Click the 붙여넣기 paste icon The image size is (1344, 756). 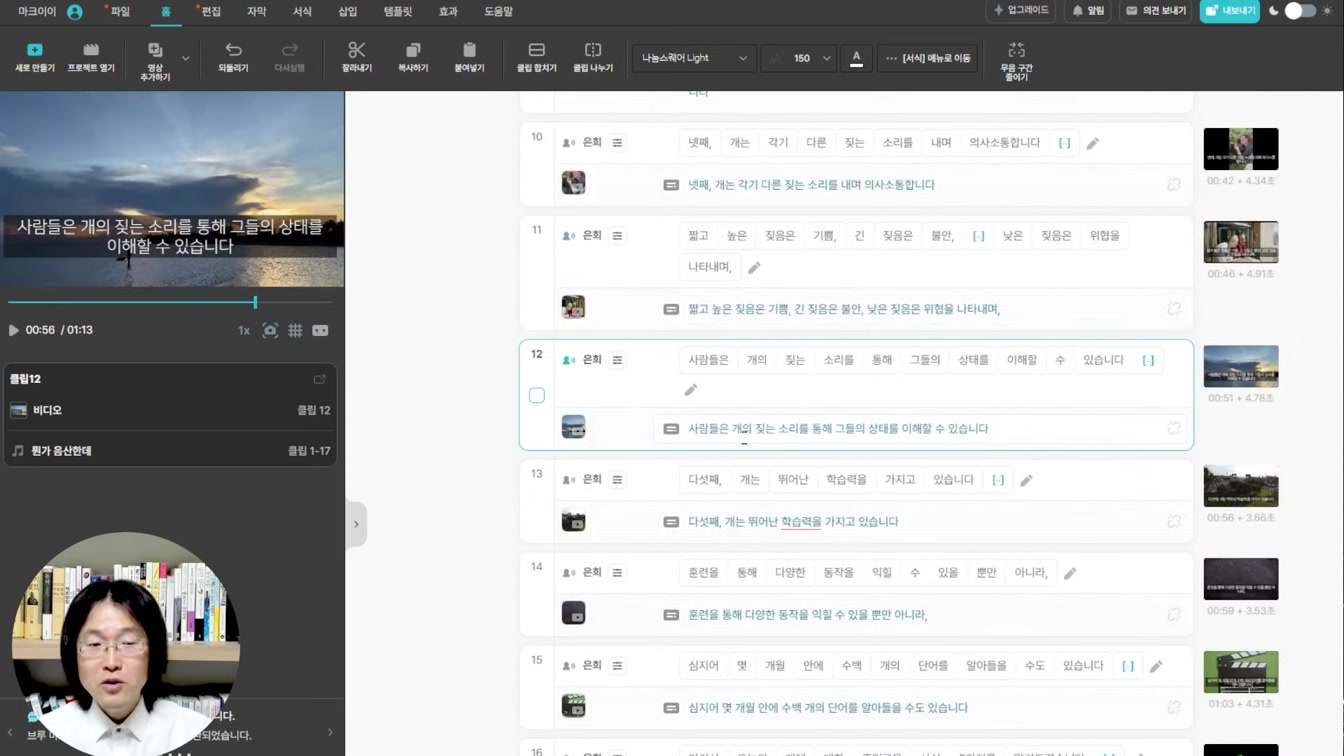tap(469, 57)
